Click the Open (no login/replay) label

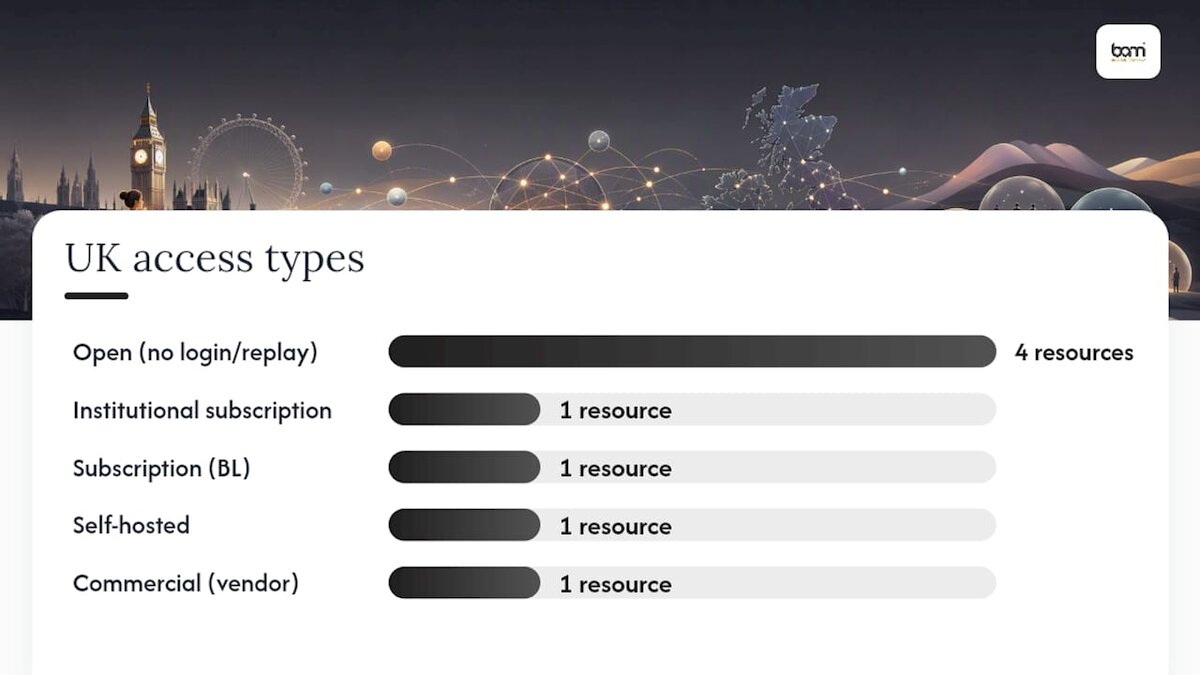[195, 353]
